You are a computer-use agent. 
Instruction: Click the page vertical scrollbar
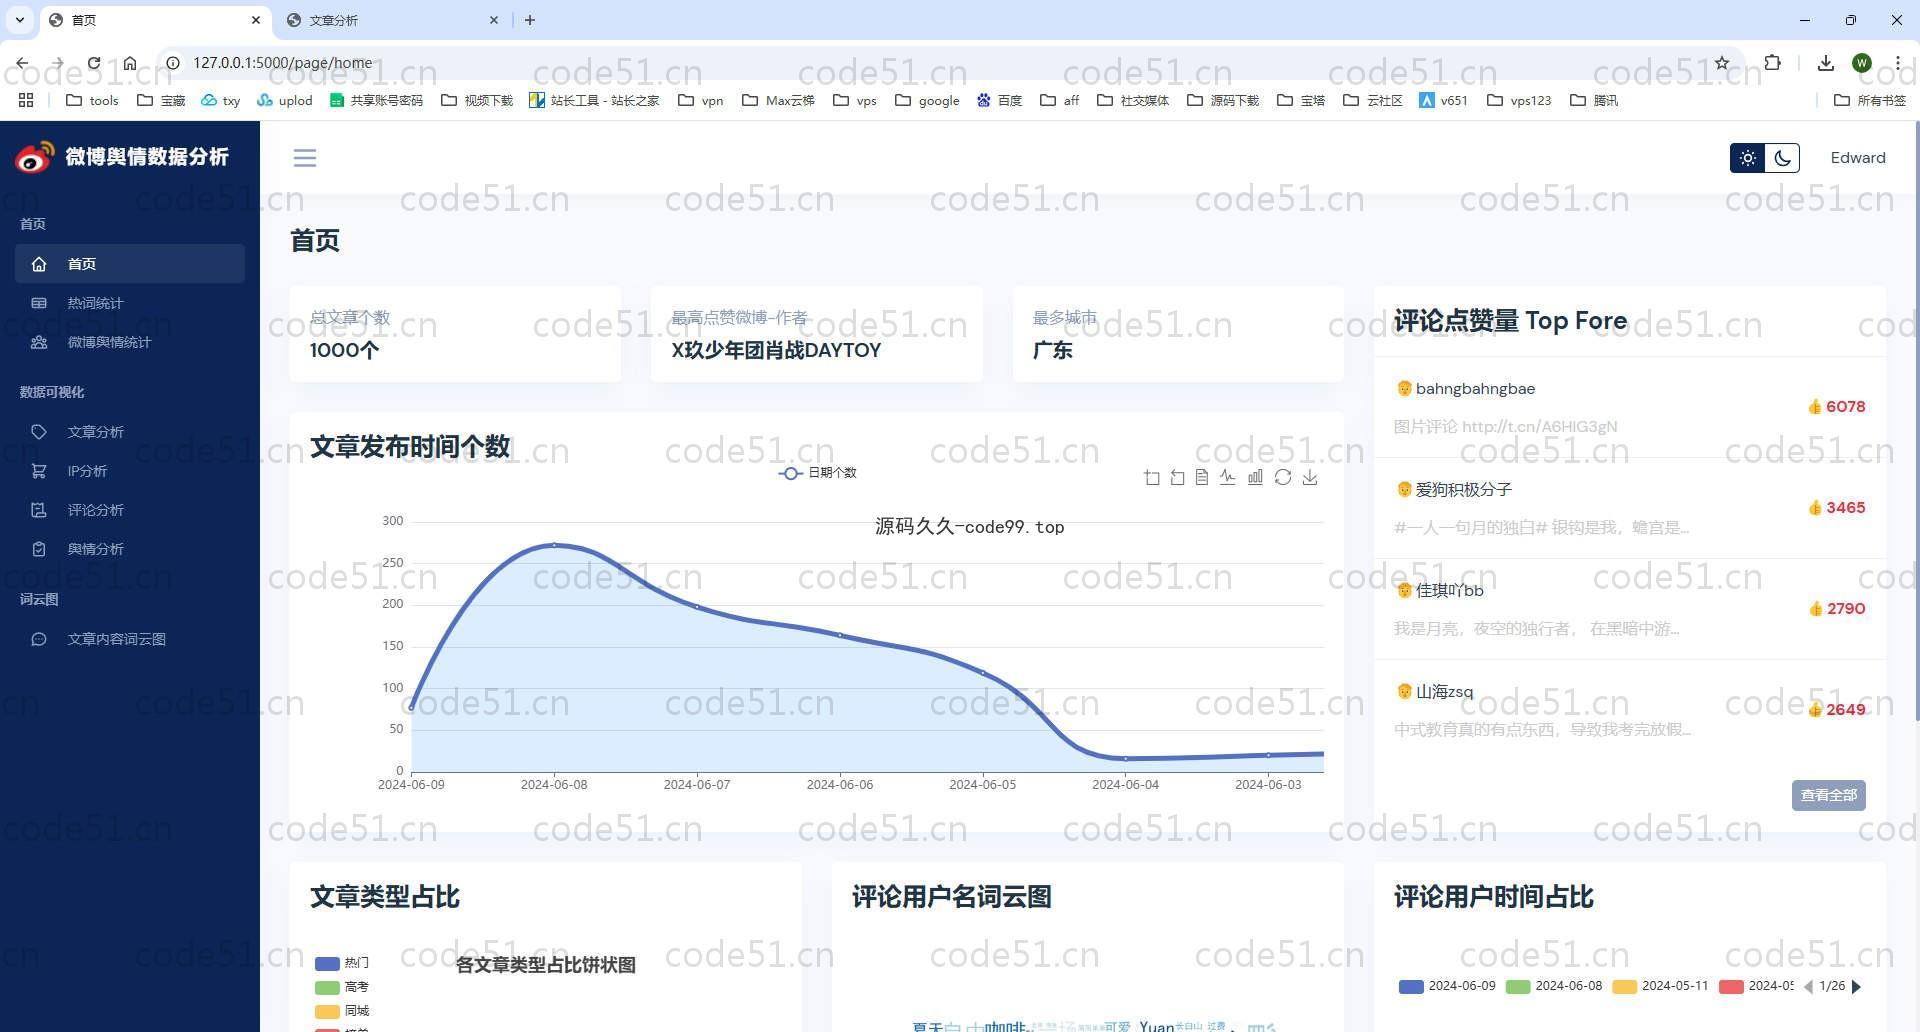(1916, 420)
